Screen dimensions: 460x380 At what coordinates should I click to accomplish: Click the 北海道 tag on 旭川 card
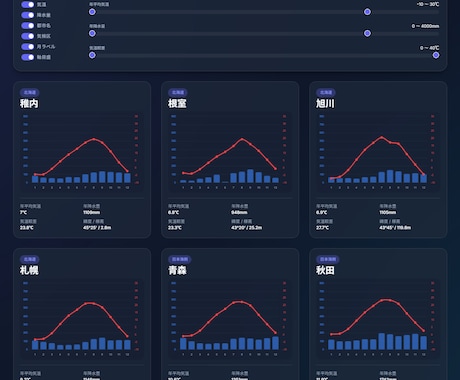click(326, 92)
